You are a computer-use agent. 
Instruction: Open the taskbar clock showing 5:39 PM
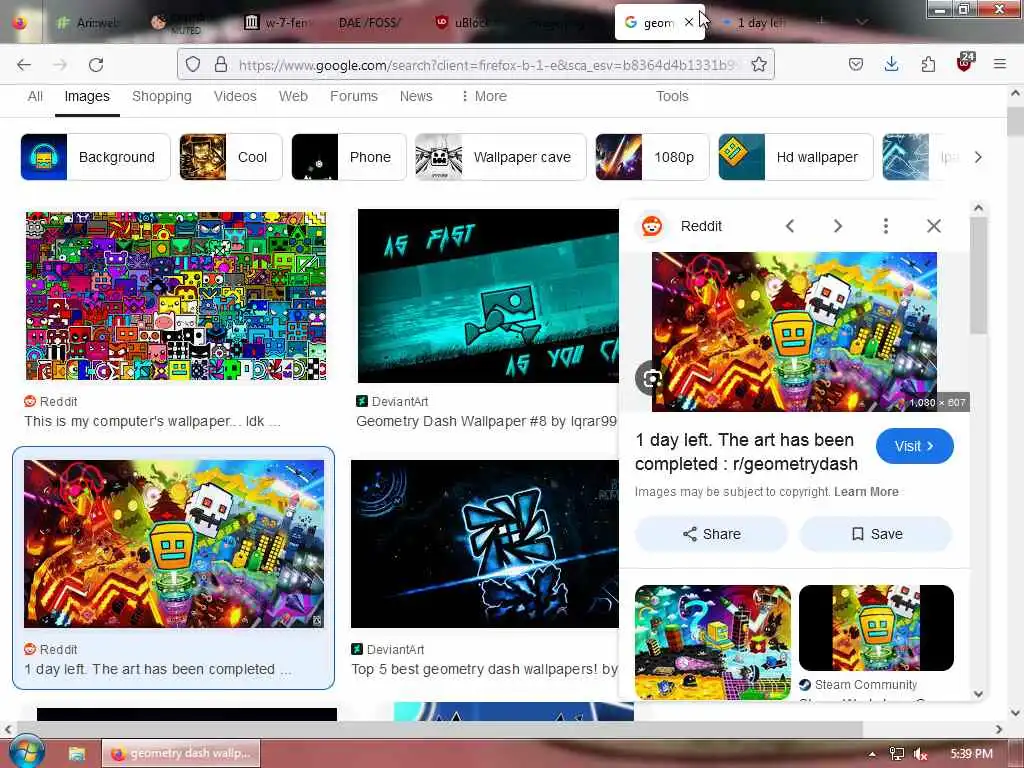(x=971, y=754)
